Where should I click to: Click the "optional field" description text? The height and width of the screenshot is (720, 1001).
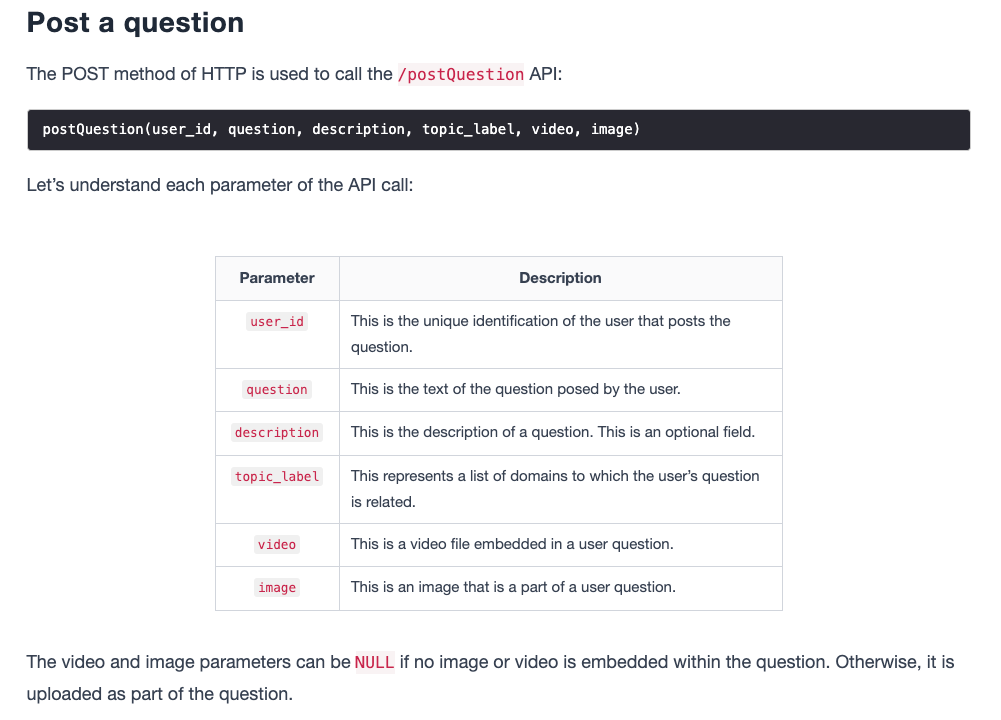tap(552, 431)
